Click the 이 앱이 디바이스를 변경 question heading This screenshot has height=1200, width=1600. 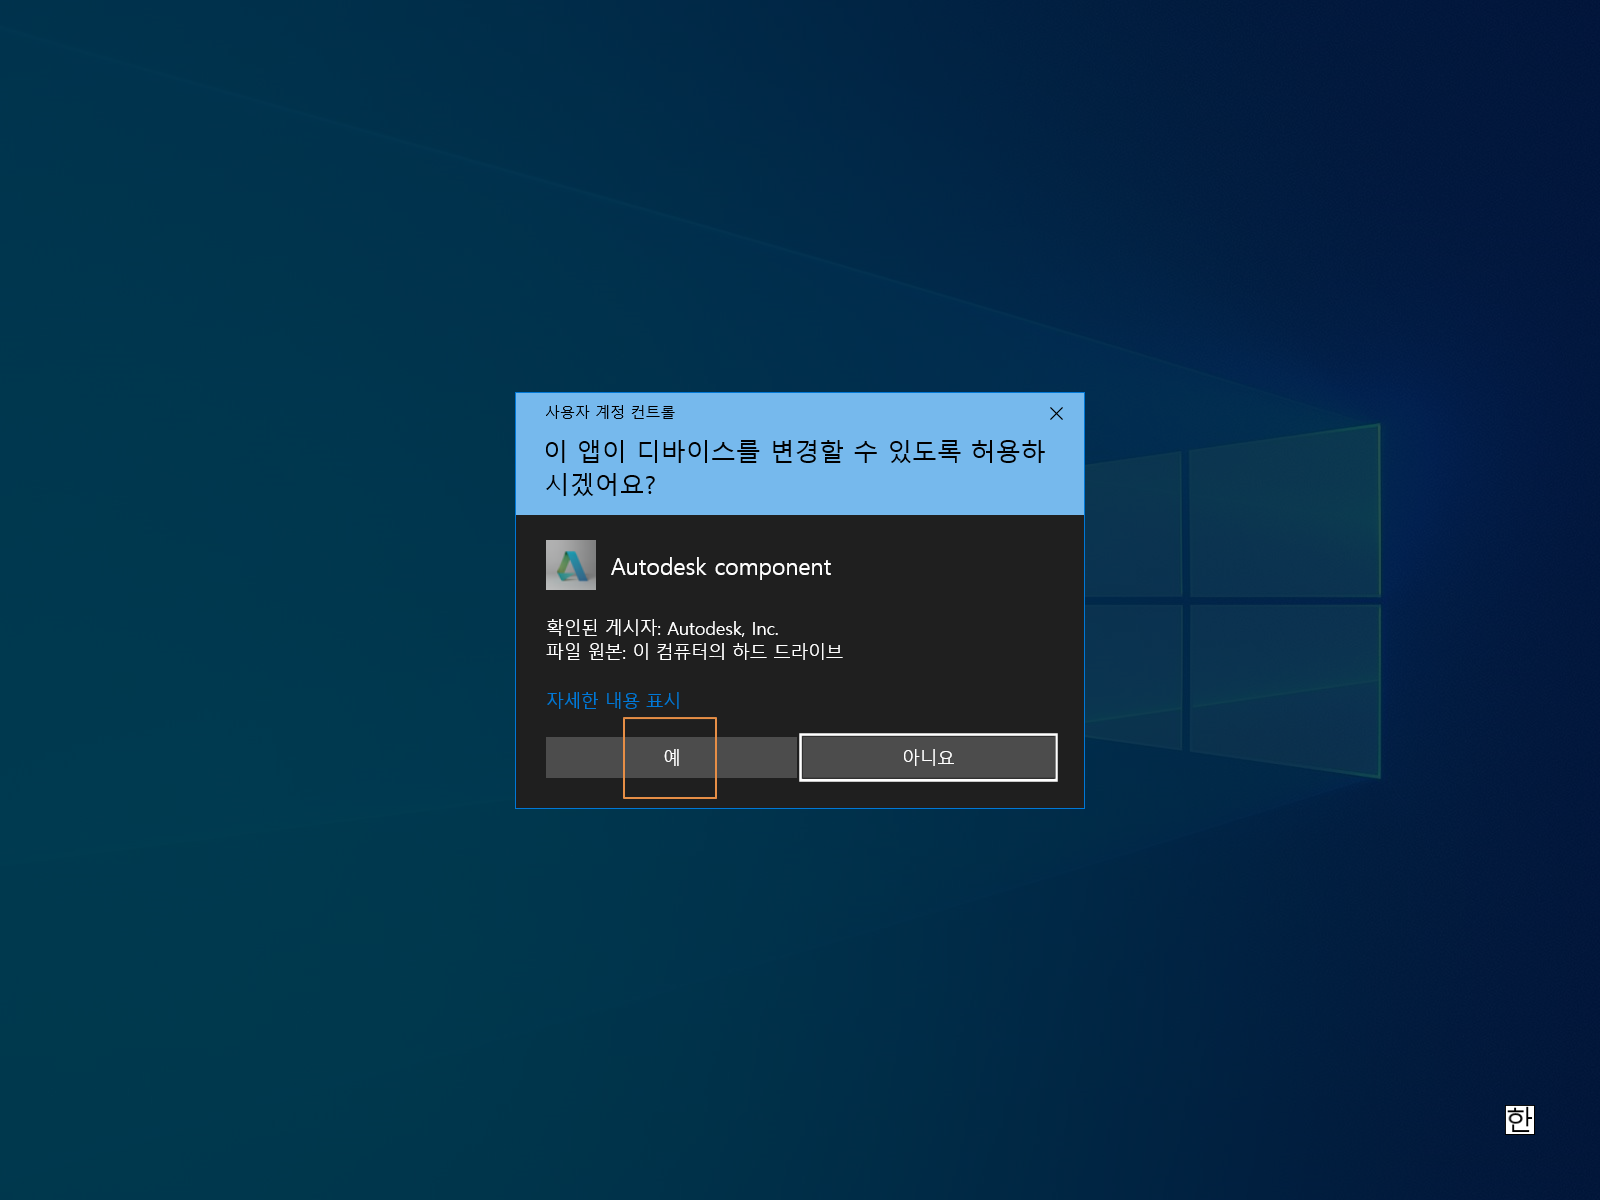(794, 467)
